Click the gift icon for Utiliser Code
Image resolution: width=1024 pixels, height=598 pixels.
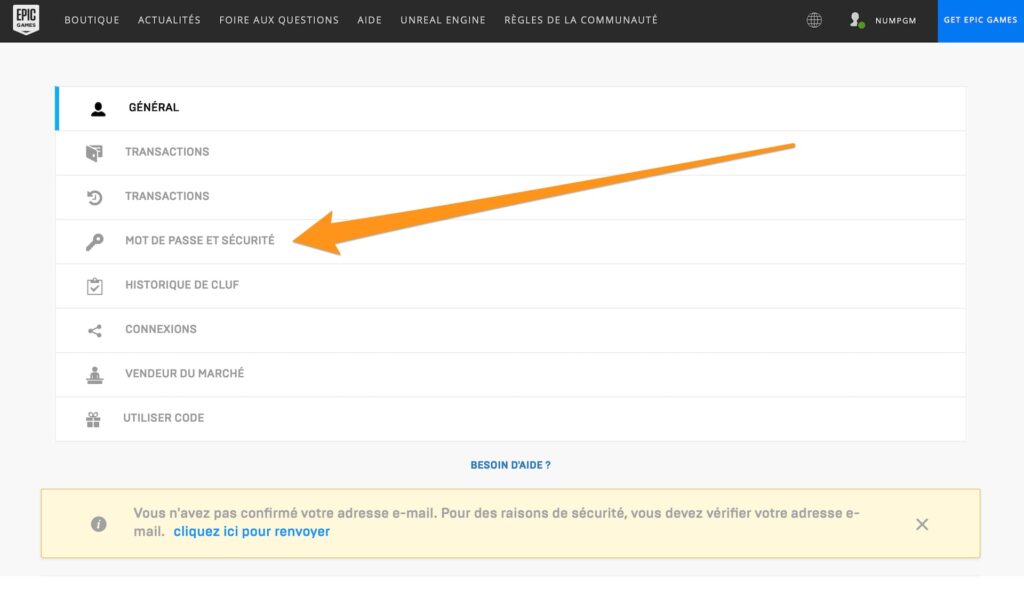(x=93, y=419)
